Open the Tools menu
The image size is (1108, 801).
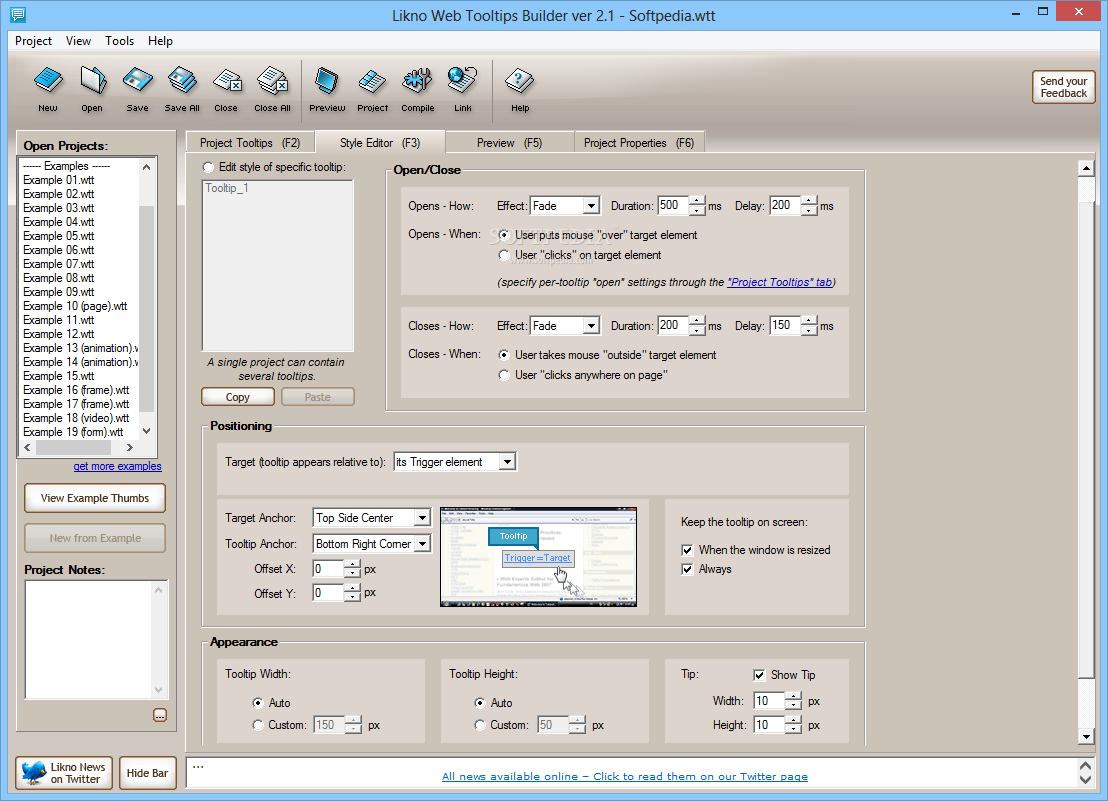tap(119, 41)
